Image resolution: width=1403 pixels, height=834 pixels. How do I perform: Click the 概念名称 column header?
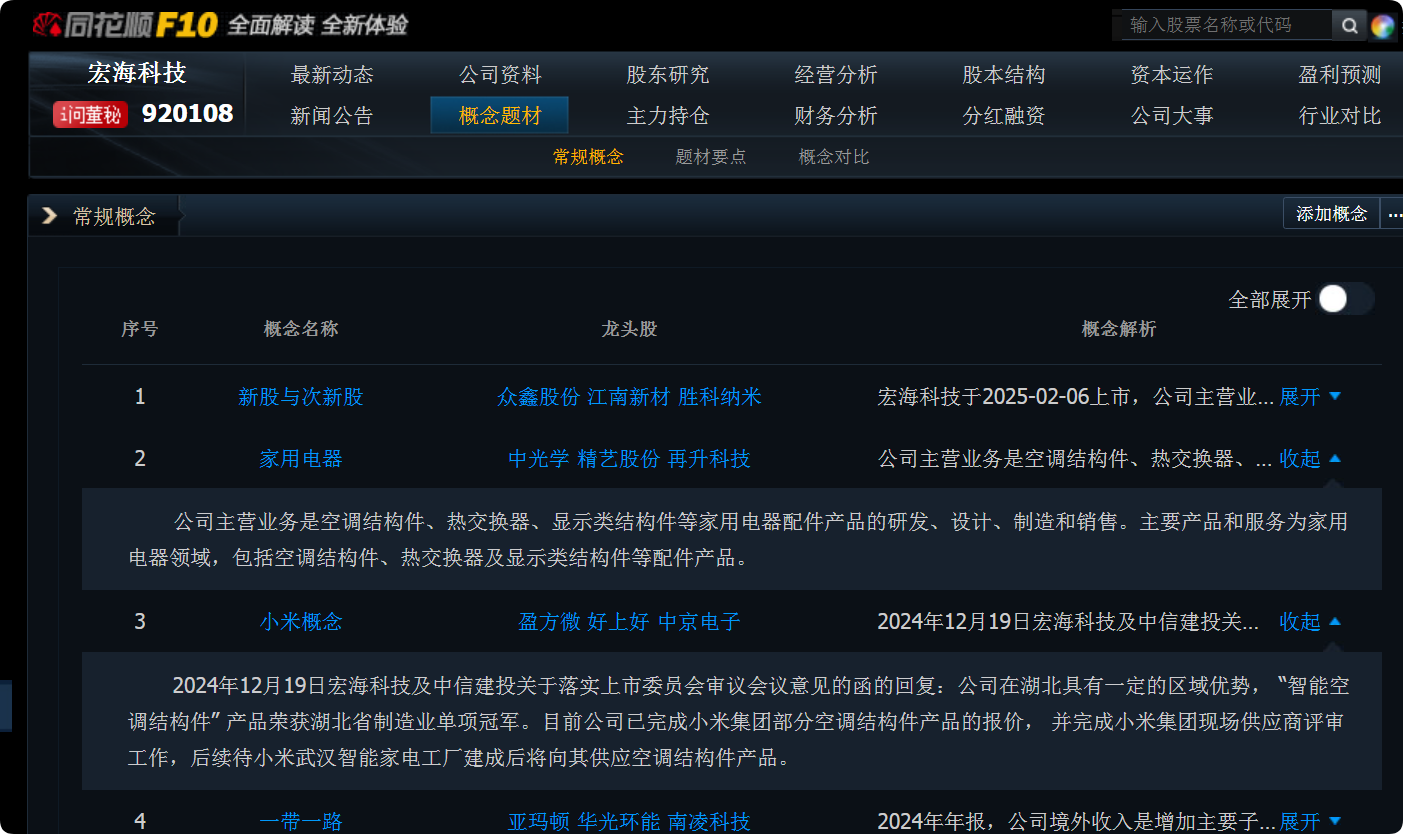coord(301,329)
